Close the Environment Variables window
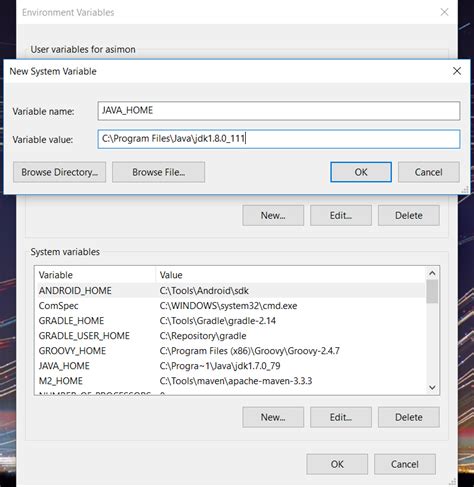Viewport: 474px width, 487px height. [x=444, y=12]
